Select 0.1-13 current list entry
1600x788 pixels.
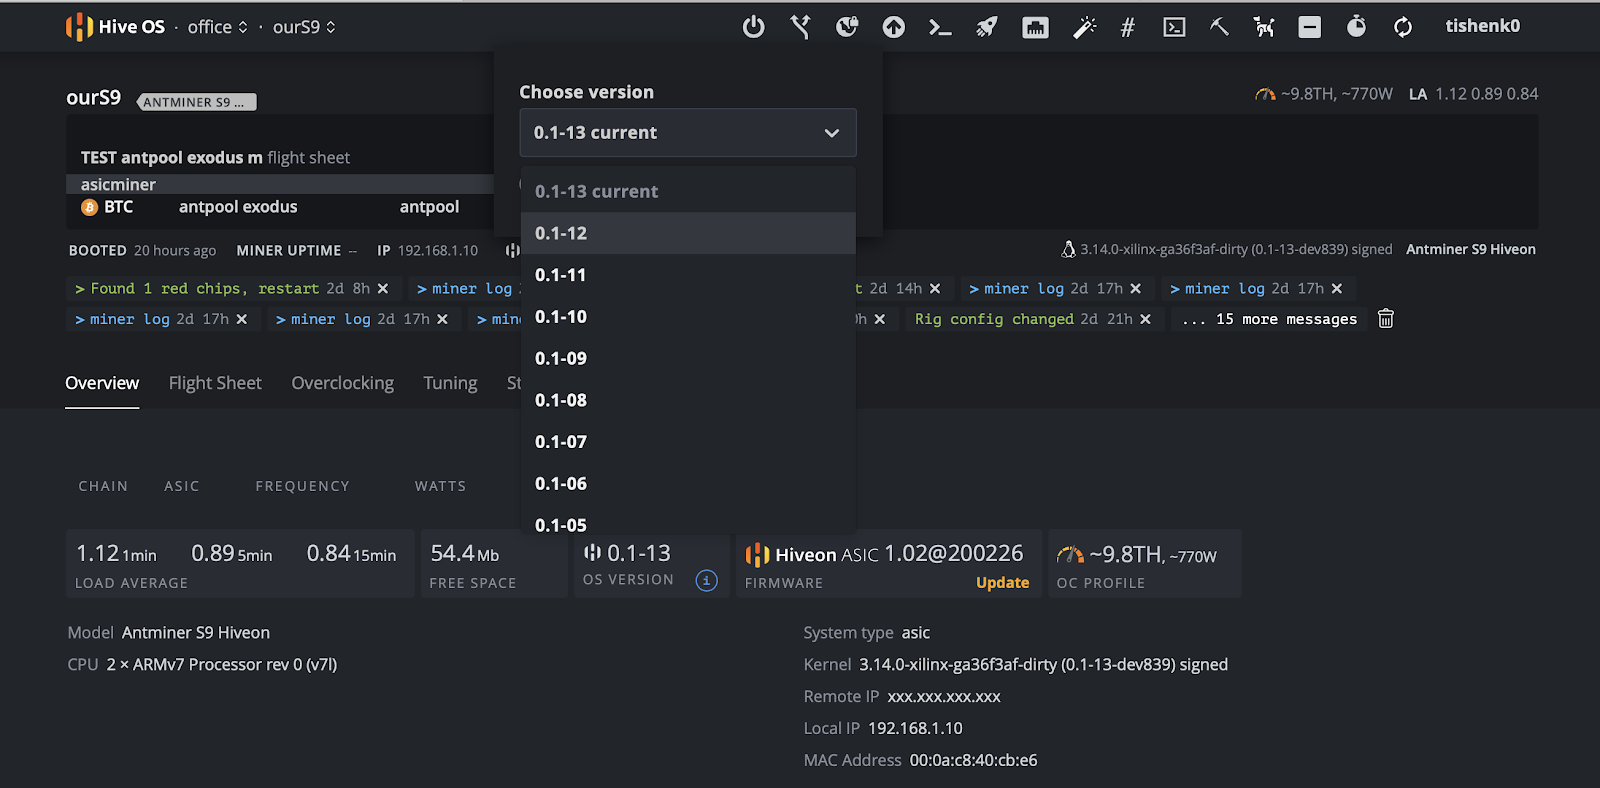click(688, 191)
